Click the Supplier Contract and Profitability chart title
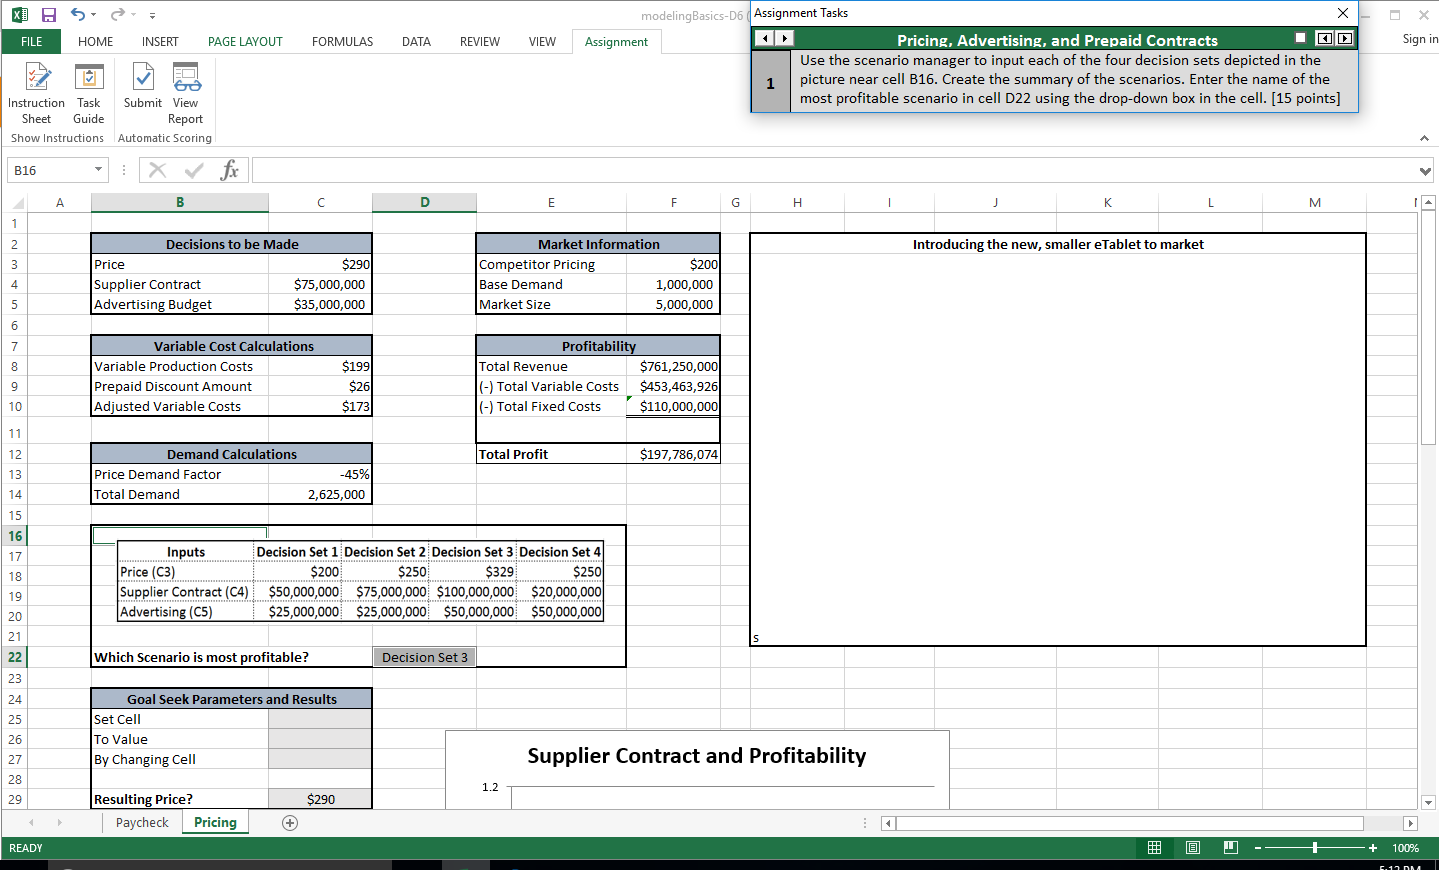Viewport: 1439px width, 870px height. [x=697, y=756]
